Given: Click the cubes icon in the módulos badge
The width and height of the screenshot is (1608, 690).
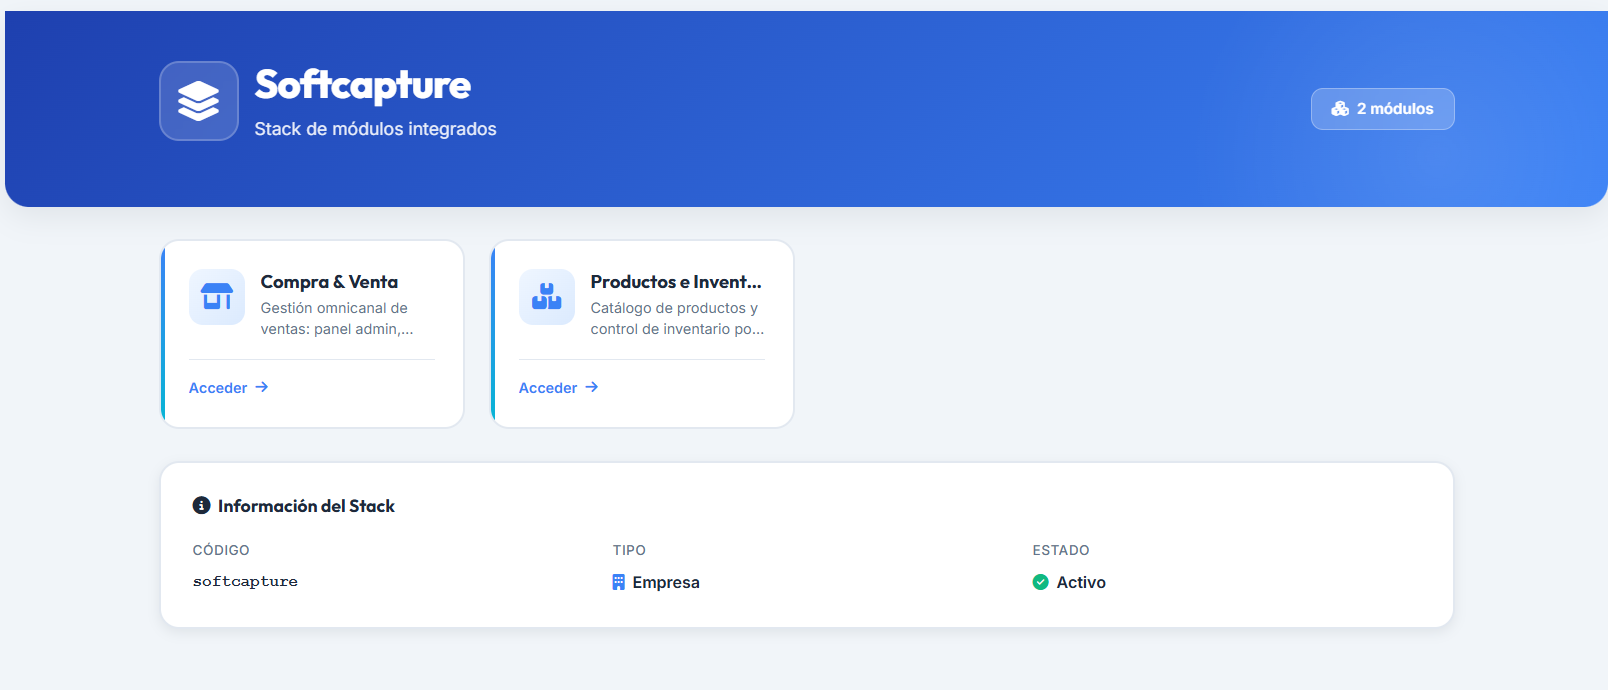Looking at the screenshot, I should (x=1340, y=109).
